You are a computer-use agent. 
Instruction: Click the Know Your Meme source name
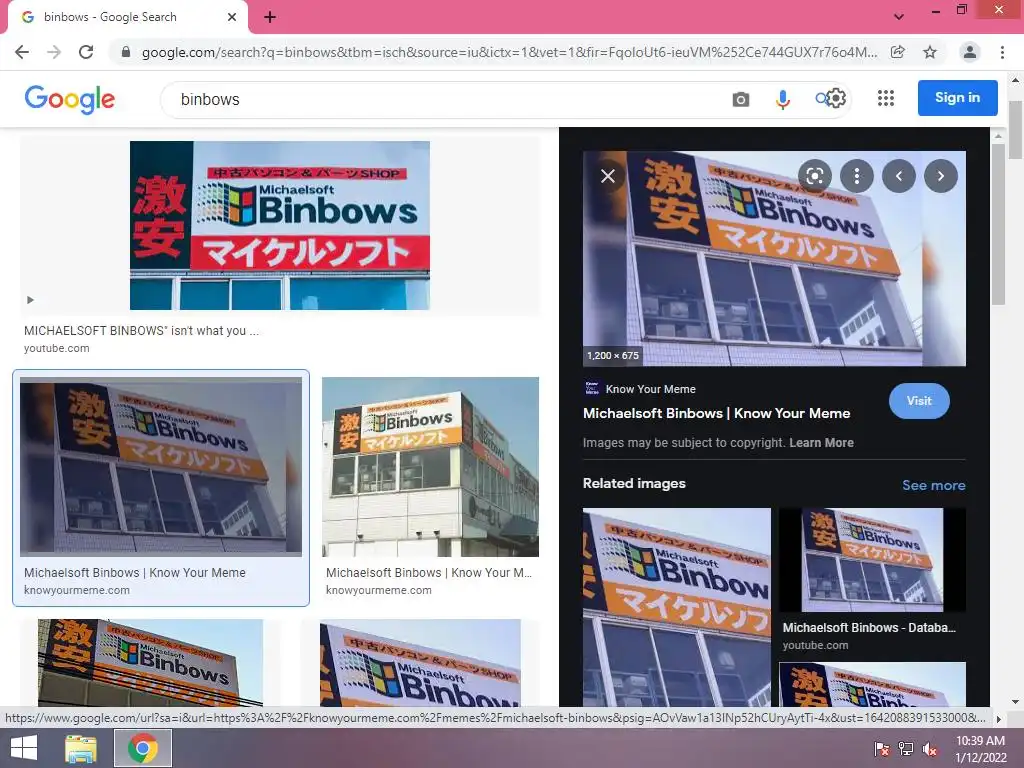(x=650, y=389)
